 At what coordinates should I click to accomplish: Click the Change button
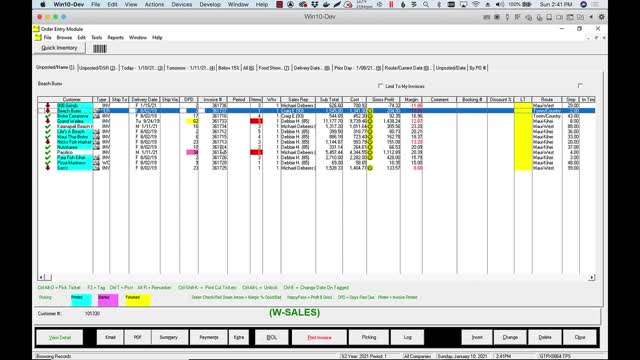tap(510, 338)
